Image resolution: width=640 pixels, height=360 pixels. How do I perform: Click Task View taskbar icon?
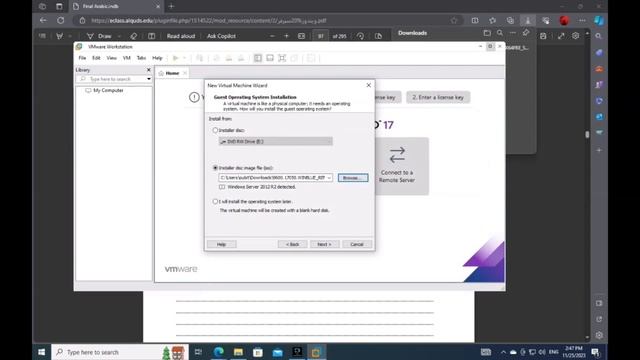(198, 352)
